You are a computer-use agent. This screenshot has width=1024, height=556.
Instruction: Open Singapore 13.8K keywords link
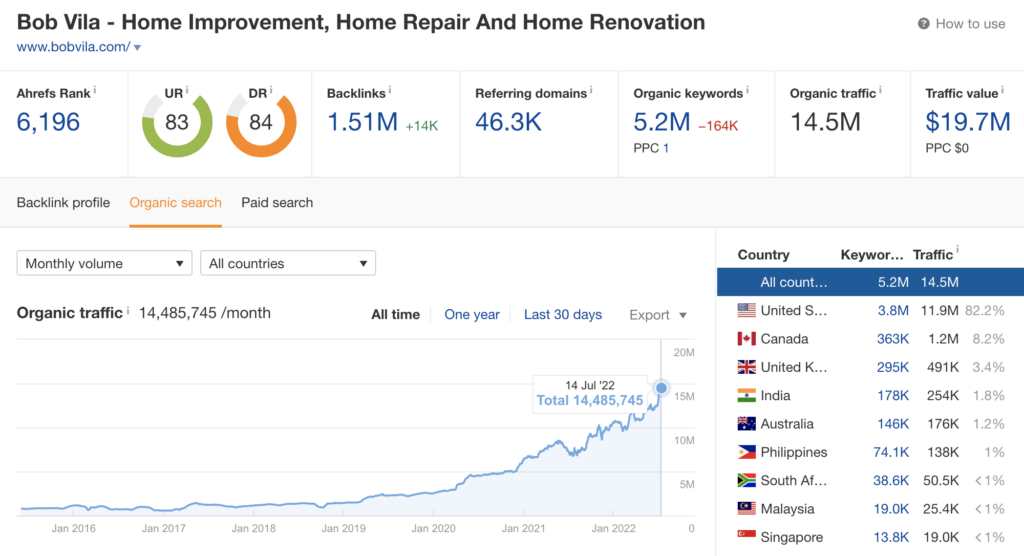pos(891,537)
